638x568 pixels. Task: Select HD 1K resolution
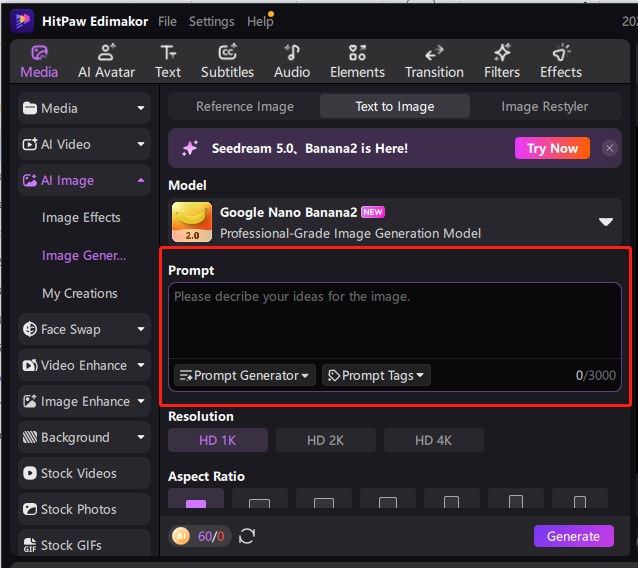218,441
